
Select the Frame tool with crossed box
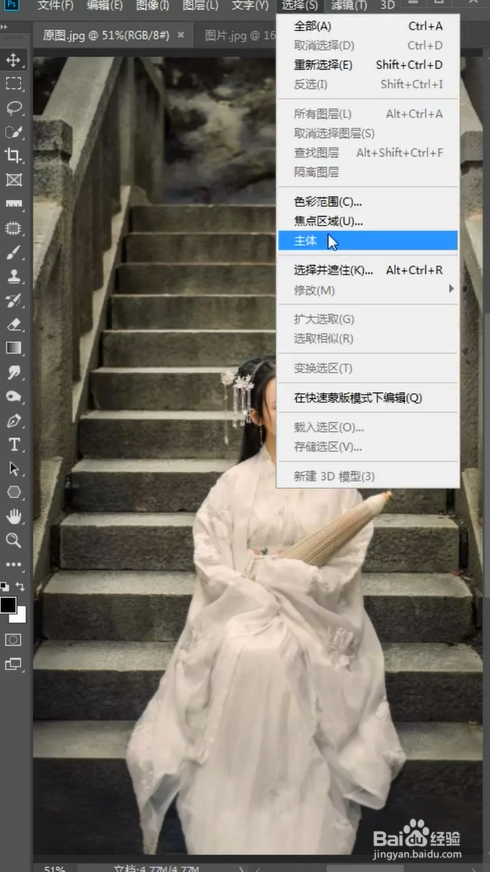[x=13, y=180]
